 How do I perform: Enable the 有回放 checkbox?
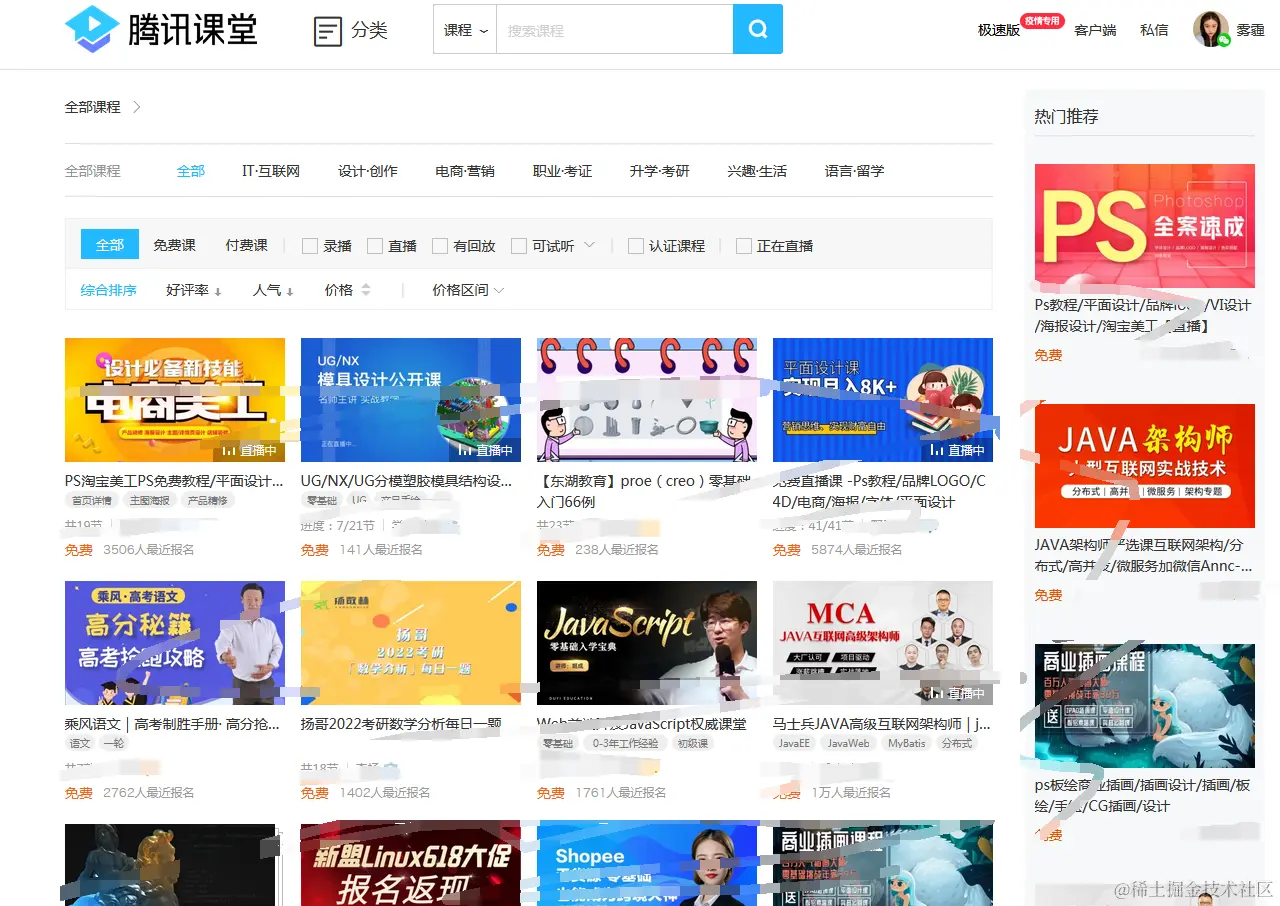(x=440, y=246)
